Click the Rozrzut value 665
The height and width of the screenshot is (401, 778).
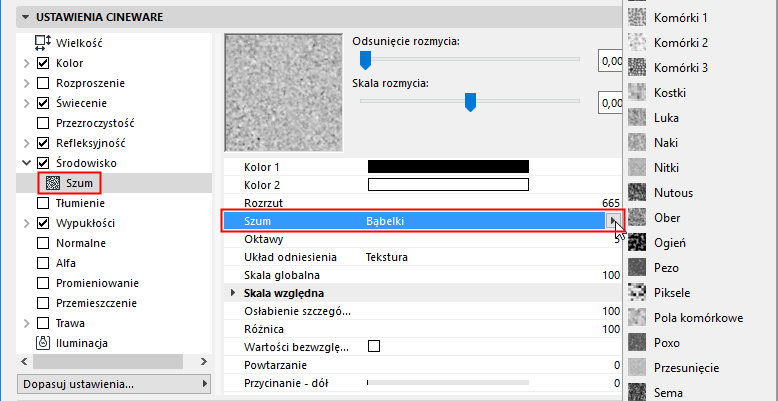tap(611, 203)
